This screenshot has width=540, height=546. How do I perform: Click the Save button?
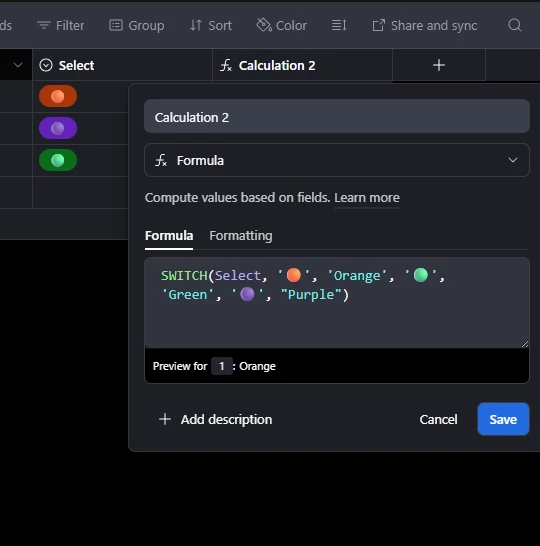pyautogui.click(x=503, y=419)
